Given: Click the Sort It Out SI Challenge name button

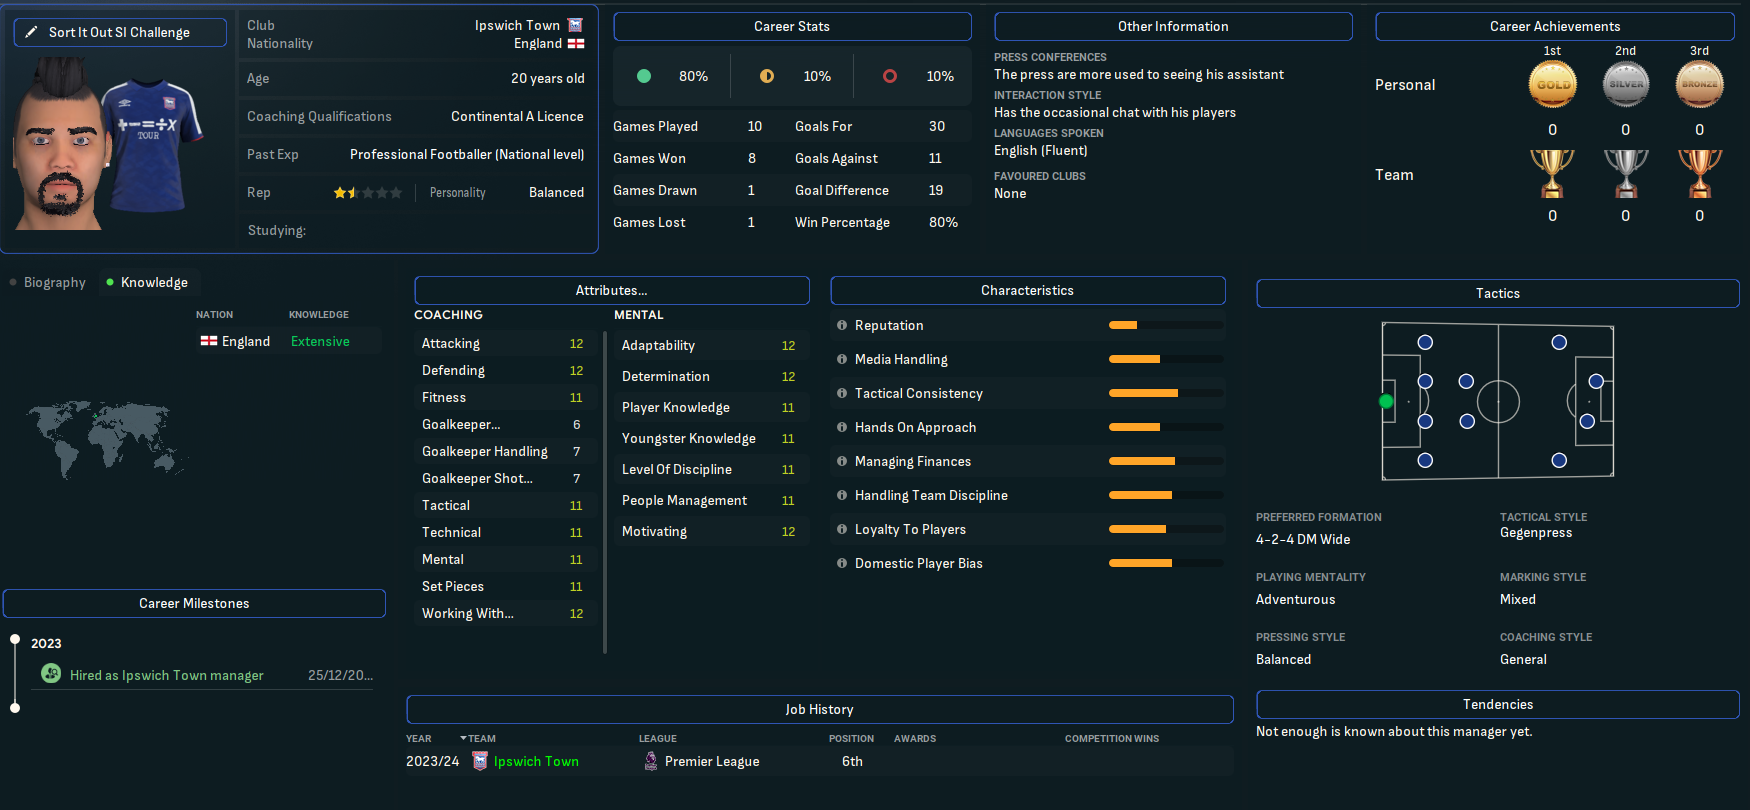Looking at the screenshot, I should [120, 32].
